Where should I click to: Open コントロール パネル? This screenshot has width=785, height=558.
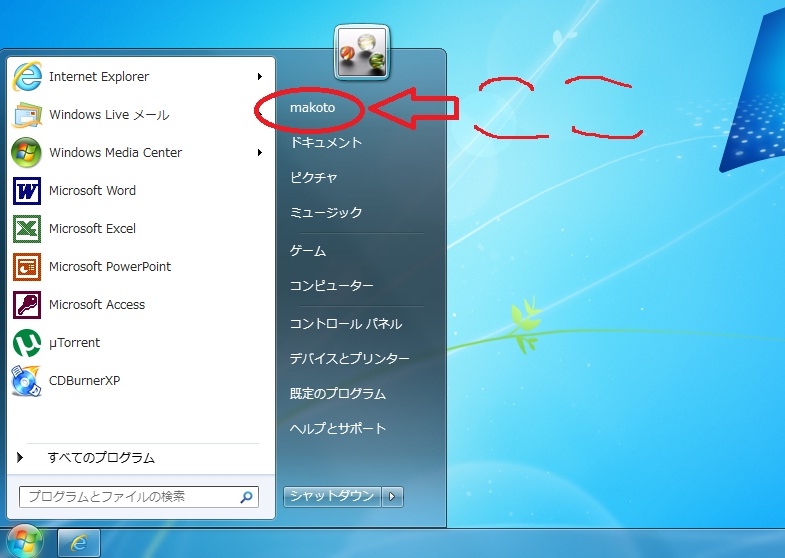click(346, 324)
